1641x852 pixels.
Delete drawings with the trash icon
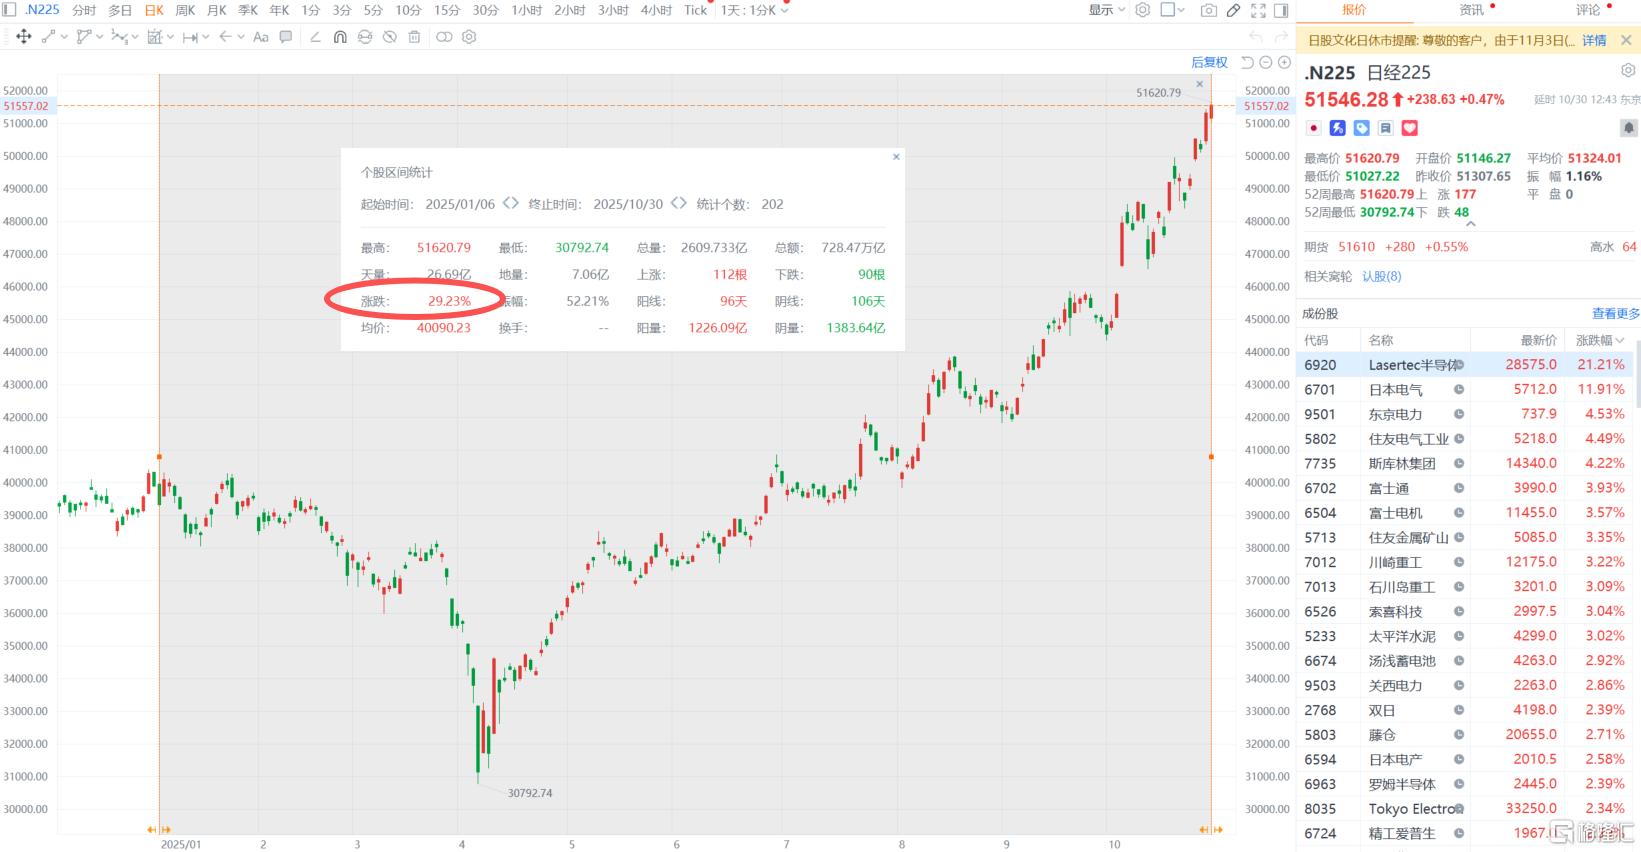(414, 37)
